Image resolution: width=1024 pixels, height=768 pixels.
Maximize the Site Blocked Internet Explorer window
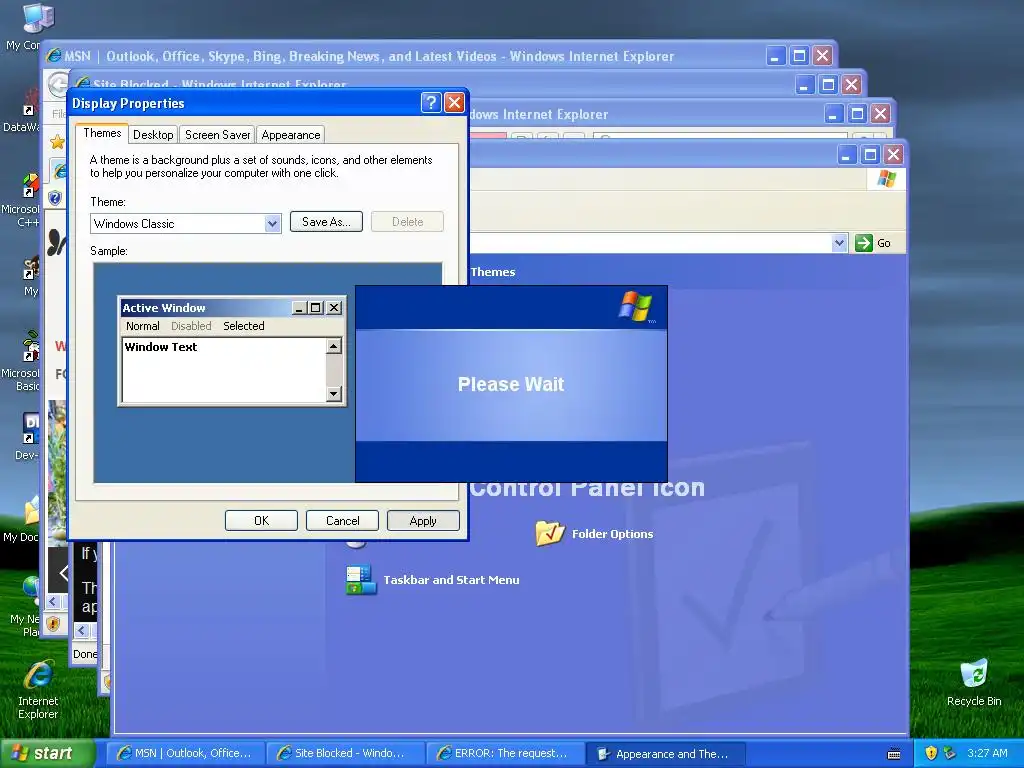pyautogui.click(x=828, y=84)
